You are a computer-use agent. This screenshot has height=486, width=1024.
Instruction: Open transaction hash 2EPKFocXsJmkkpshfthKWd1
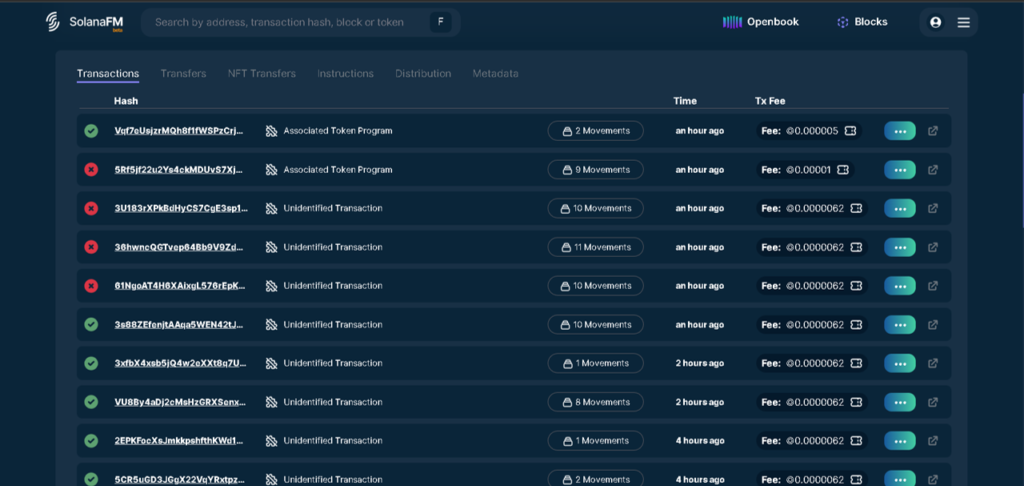click(x=181, y=441)
